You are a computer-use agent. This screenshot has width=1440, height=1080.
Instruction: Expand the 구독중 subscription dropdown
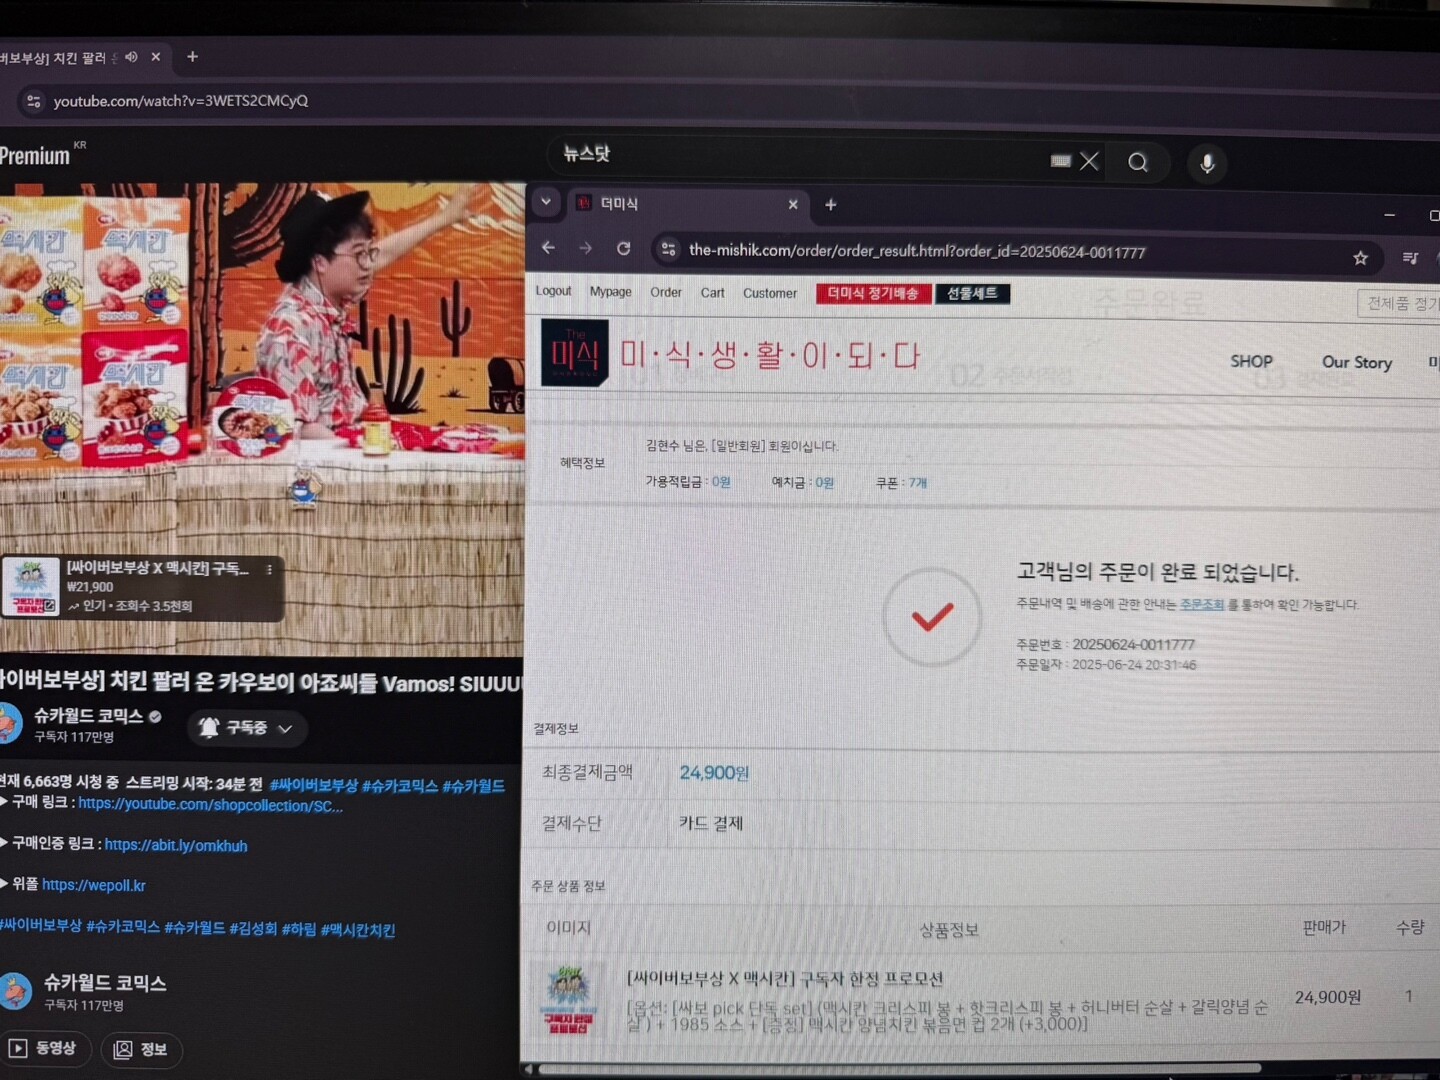[x=246, y=728]
